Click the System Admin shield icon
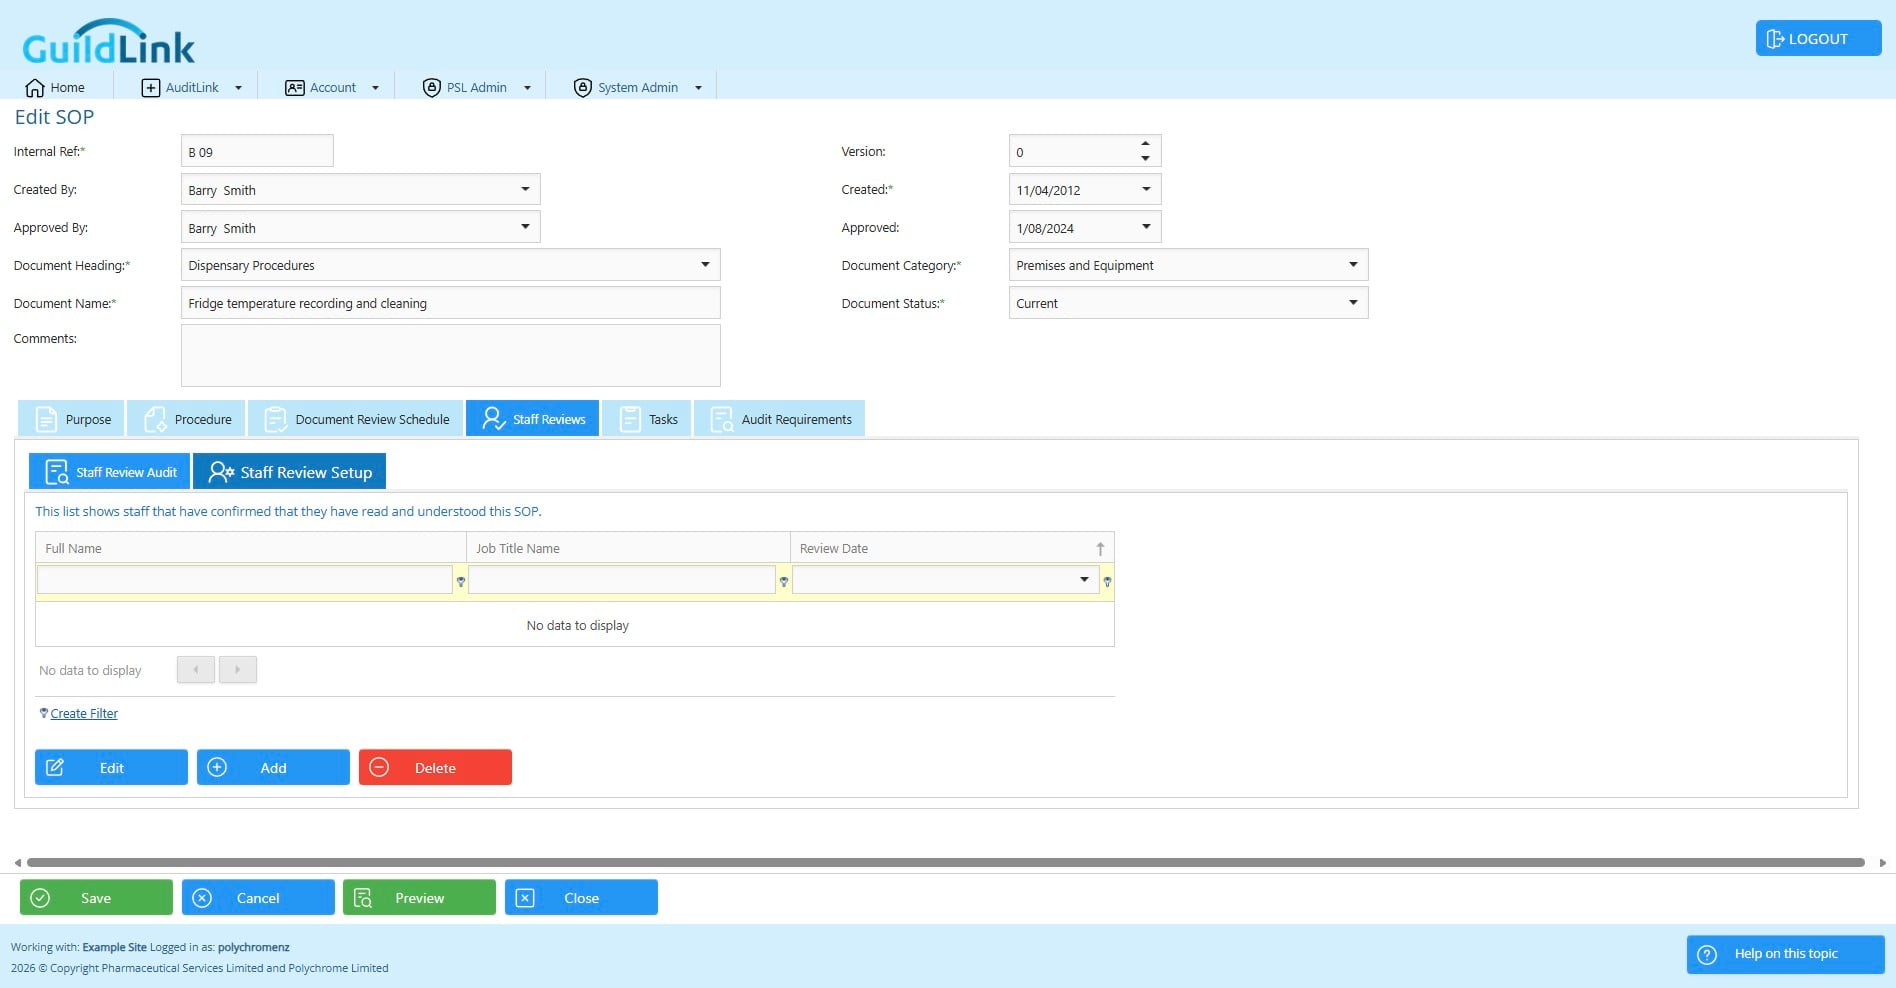 [582, 88]
